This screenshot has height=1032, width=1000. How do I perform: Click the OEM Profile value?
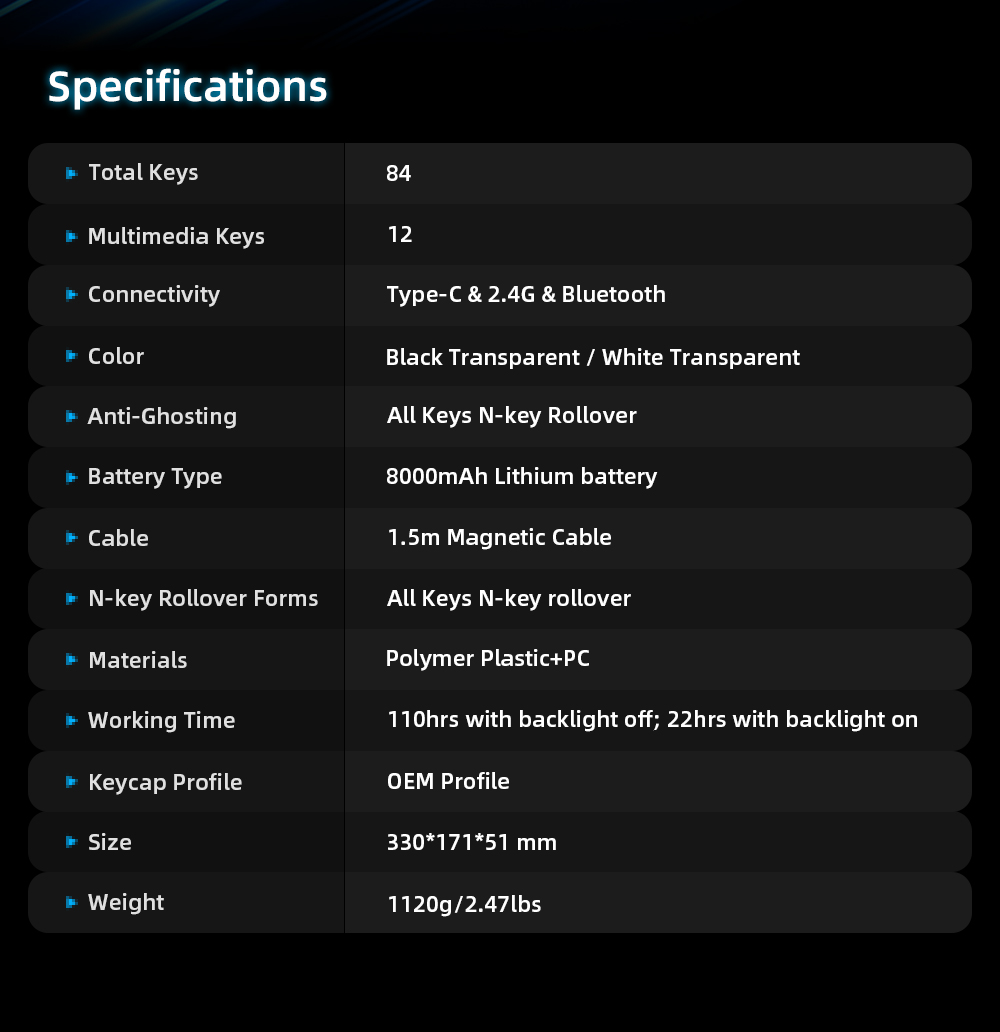(448, 781)
